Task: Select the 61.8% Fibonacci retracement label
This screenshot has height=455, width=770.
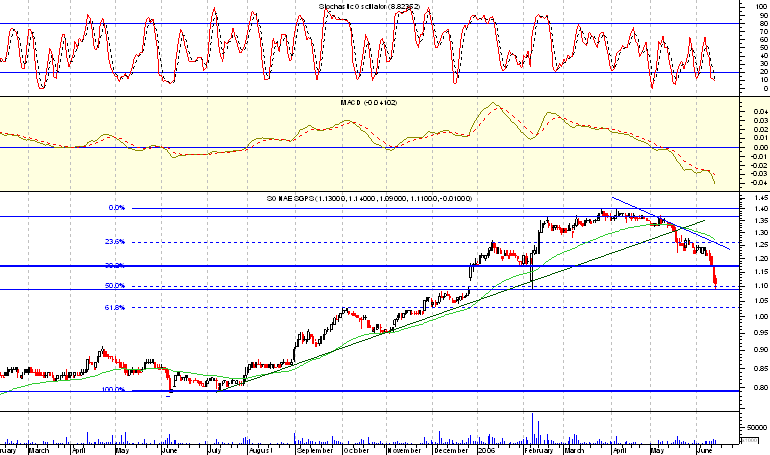Action: (115, 308)
